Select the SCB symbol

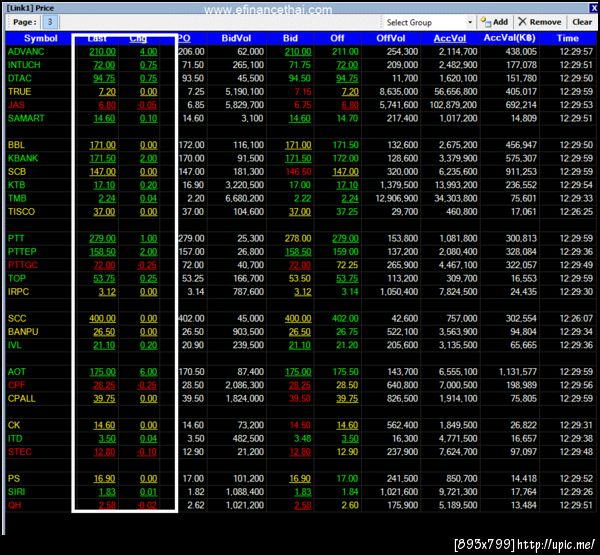[x=17, y=172]
